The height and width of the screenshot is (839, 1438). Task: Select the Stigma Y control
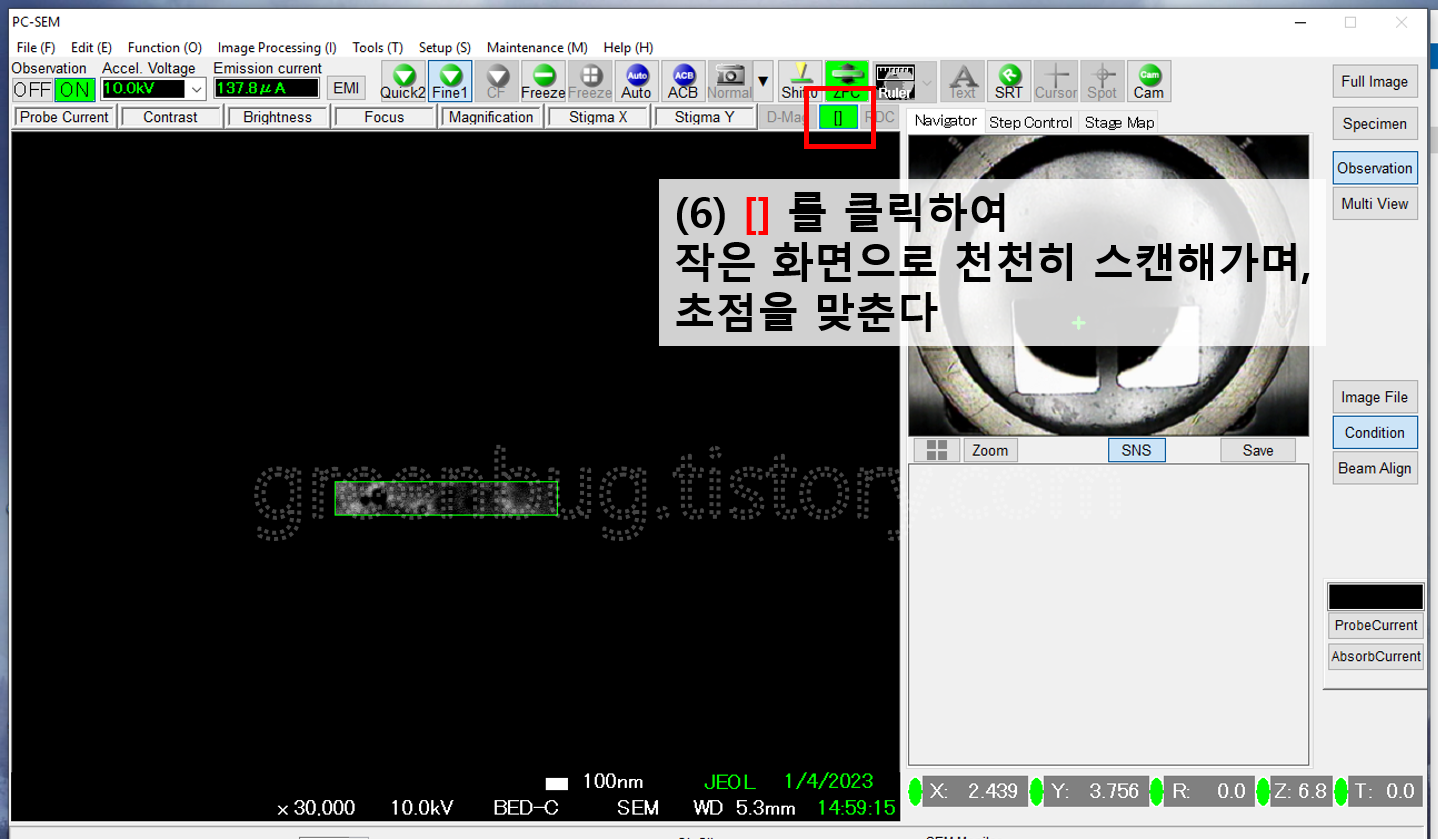pos(704,117)
